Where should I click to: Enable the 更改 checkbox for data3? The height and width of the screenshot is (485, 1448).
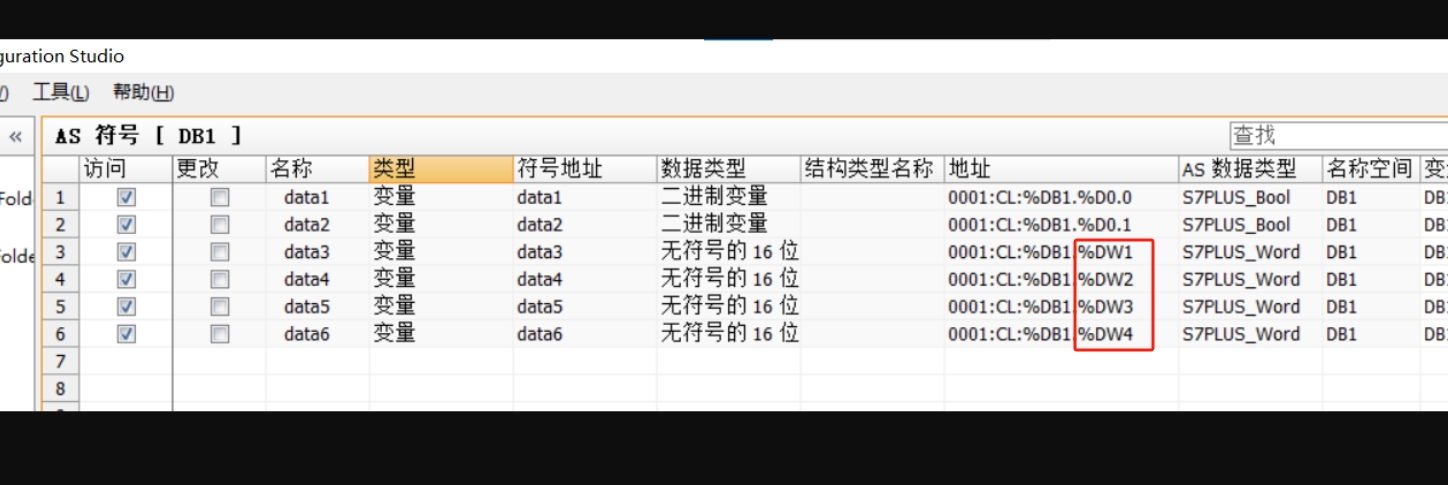219,252
